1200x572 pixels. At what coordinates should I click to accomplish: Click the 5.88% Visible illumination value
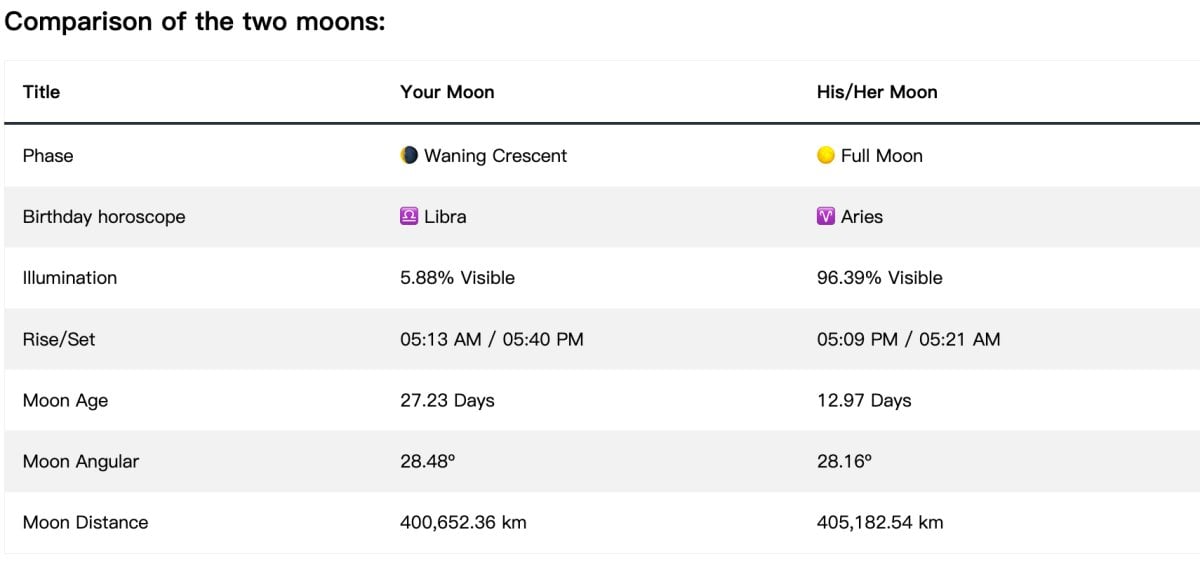click(457, 278)
